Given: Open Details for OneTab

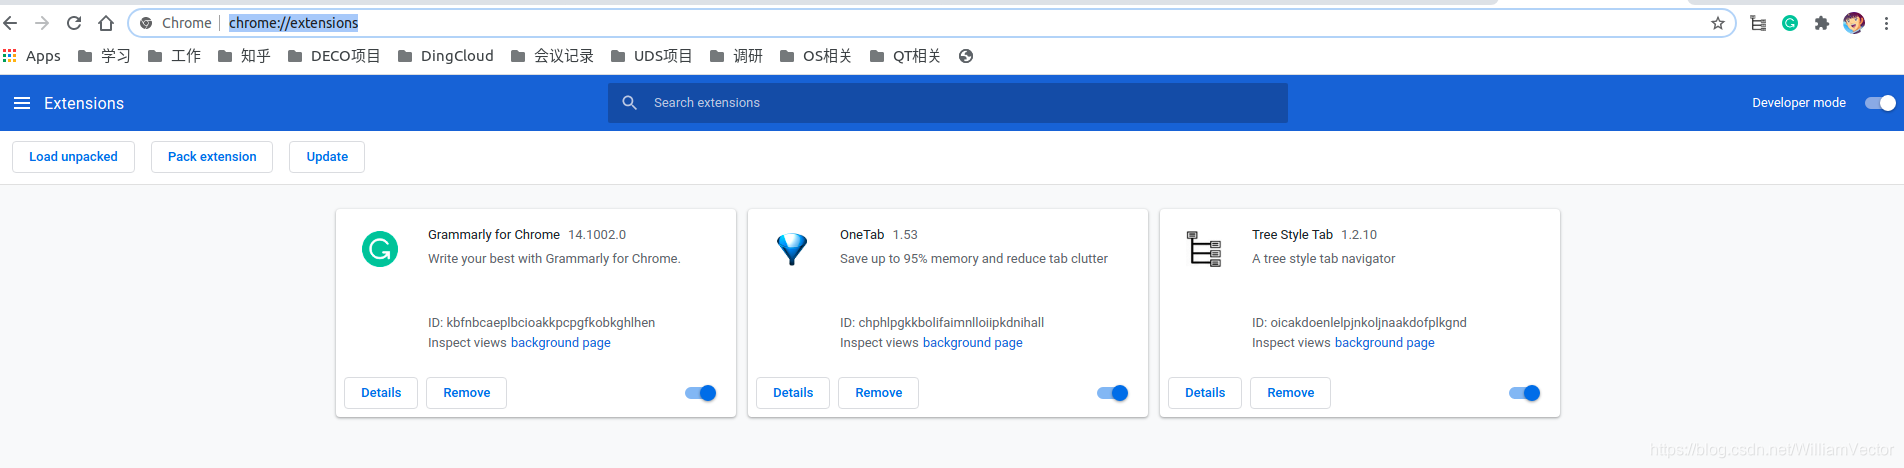Looking at the screenshot, I should (x=793, y=393).
